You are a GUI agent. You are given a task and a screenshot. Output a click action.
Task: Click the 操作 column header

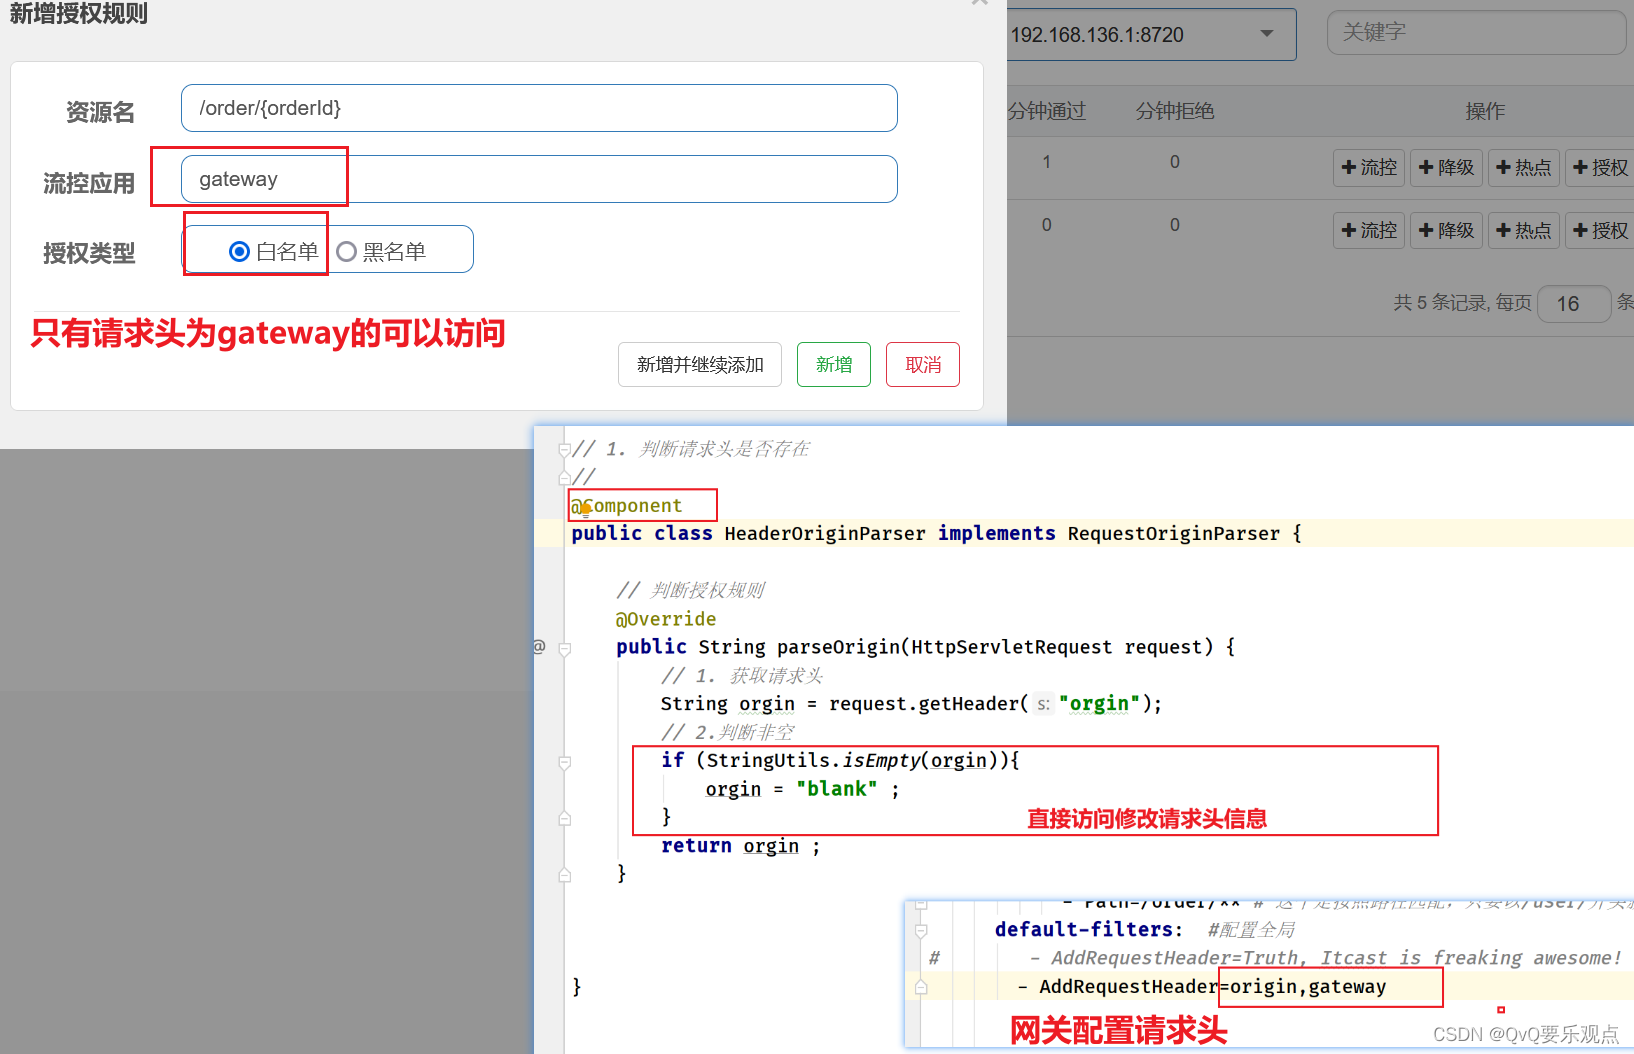point(1485,111)
